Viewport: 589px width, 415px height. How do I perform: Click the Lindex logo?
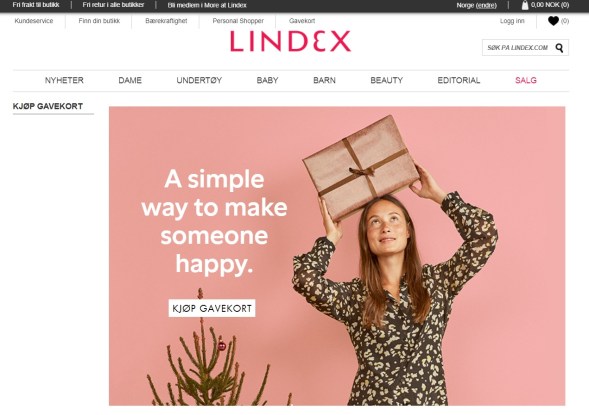pyautogui.click(x=290, y=41)
